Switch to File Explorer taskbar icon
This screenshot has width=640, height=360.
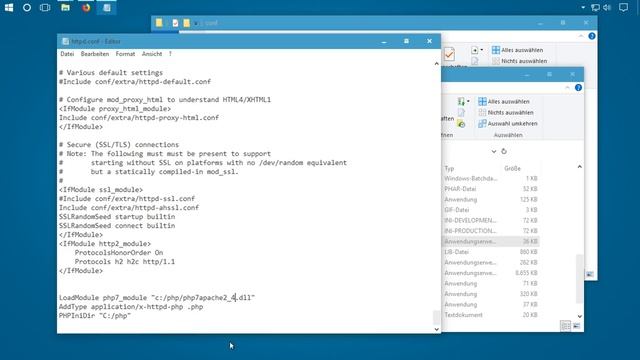point(65,7)
